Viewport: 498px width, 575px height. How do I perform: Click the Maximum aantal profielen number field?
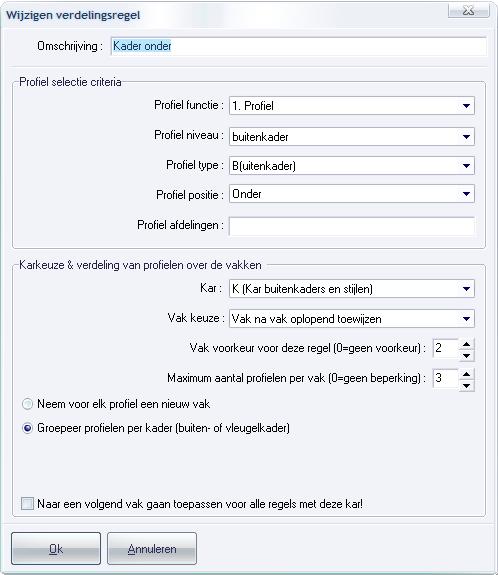pyautogui.click(x=446, y=378)
